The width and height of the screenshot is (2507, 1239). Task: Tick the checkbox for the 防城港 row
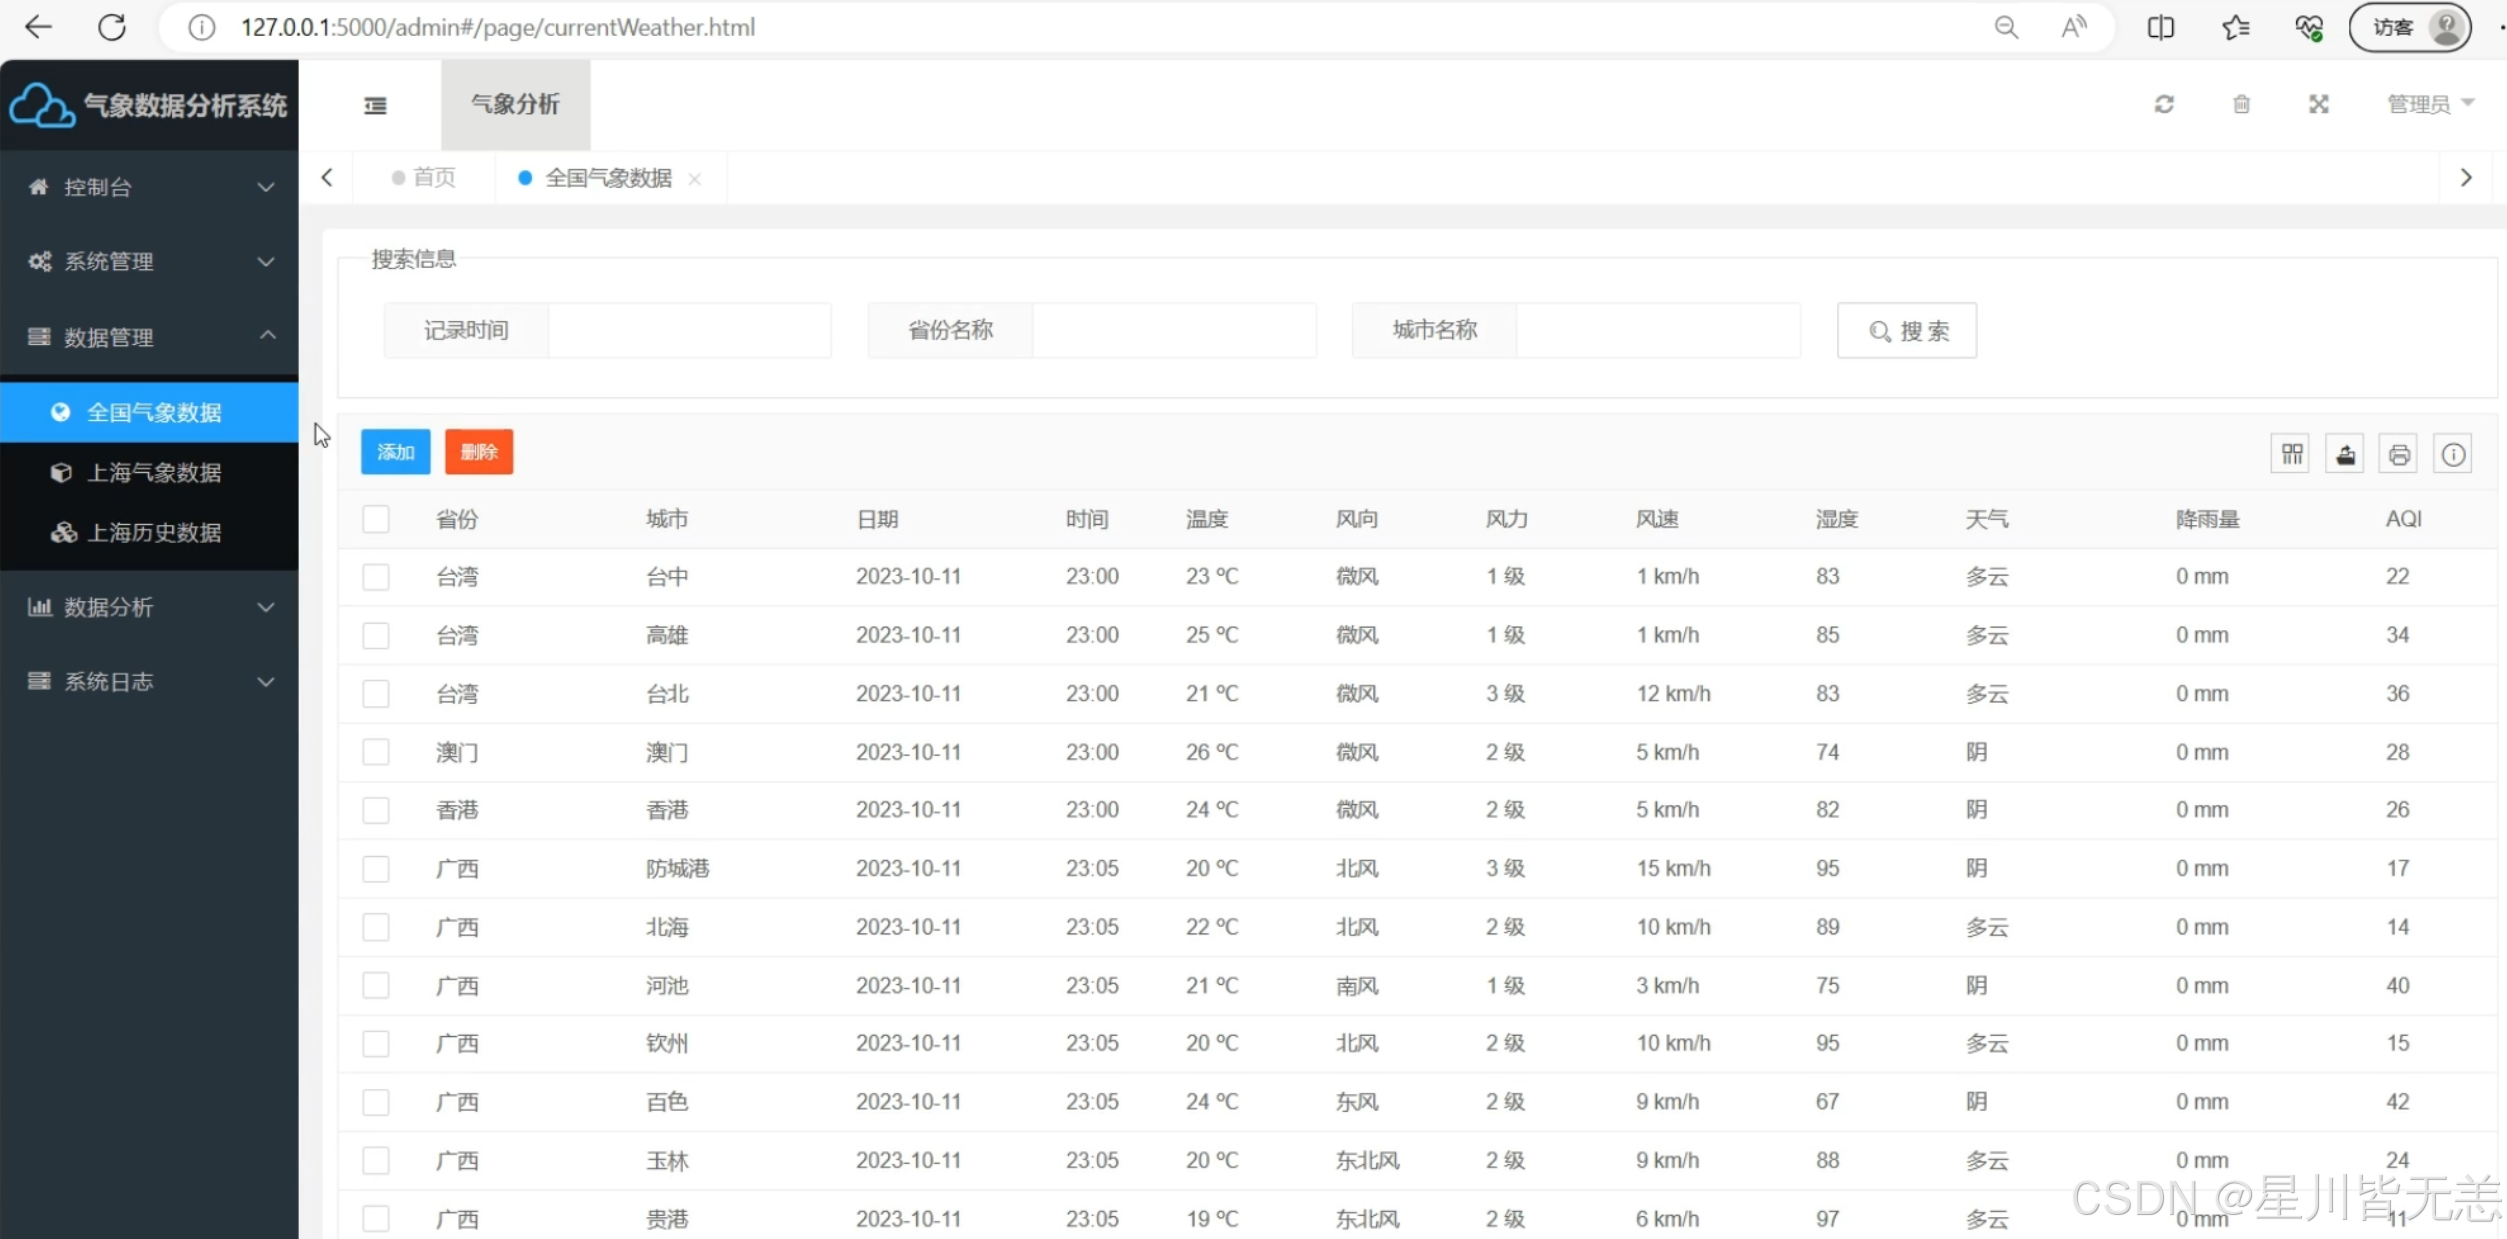(376, 869)
